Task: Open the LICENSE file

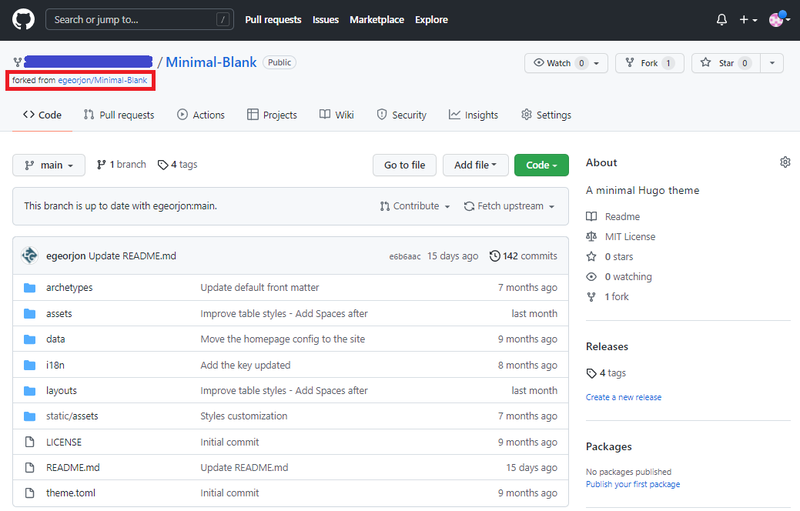Action: [x=64, y=442]
